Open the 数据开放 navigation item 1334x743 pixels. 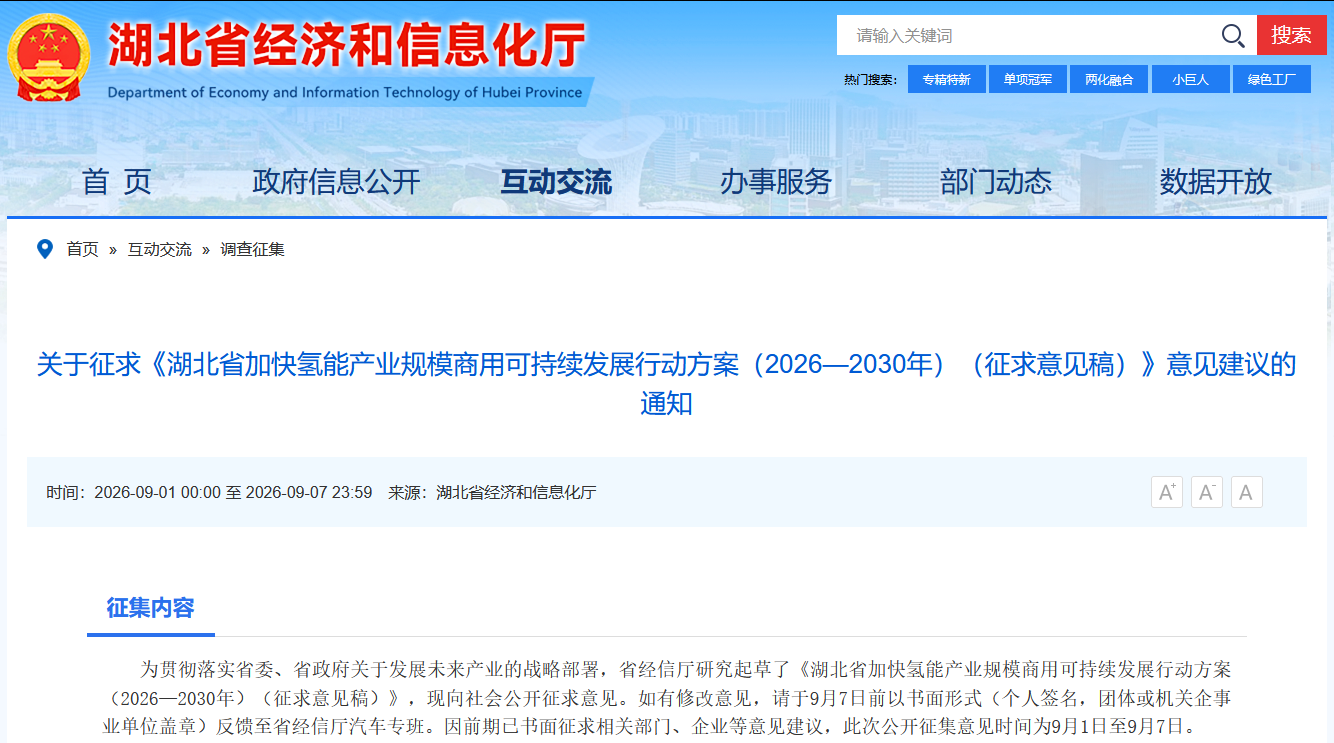[1216, 181]
